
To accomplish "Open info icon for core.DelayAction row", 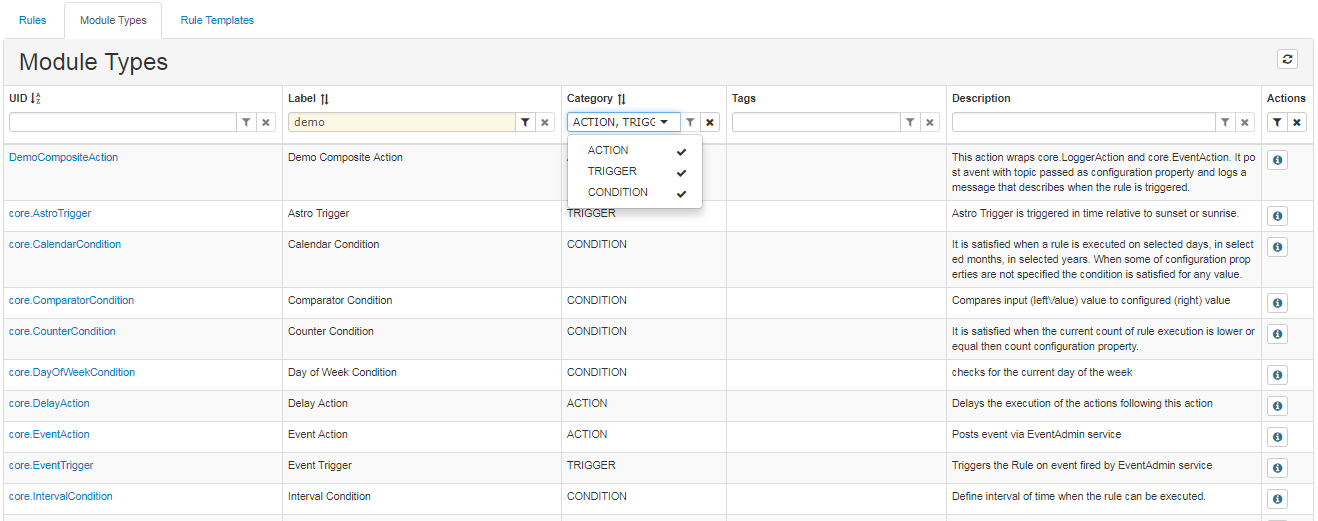I will click(1277, 406).
